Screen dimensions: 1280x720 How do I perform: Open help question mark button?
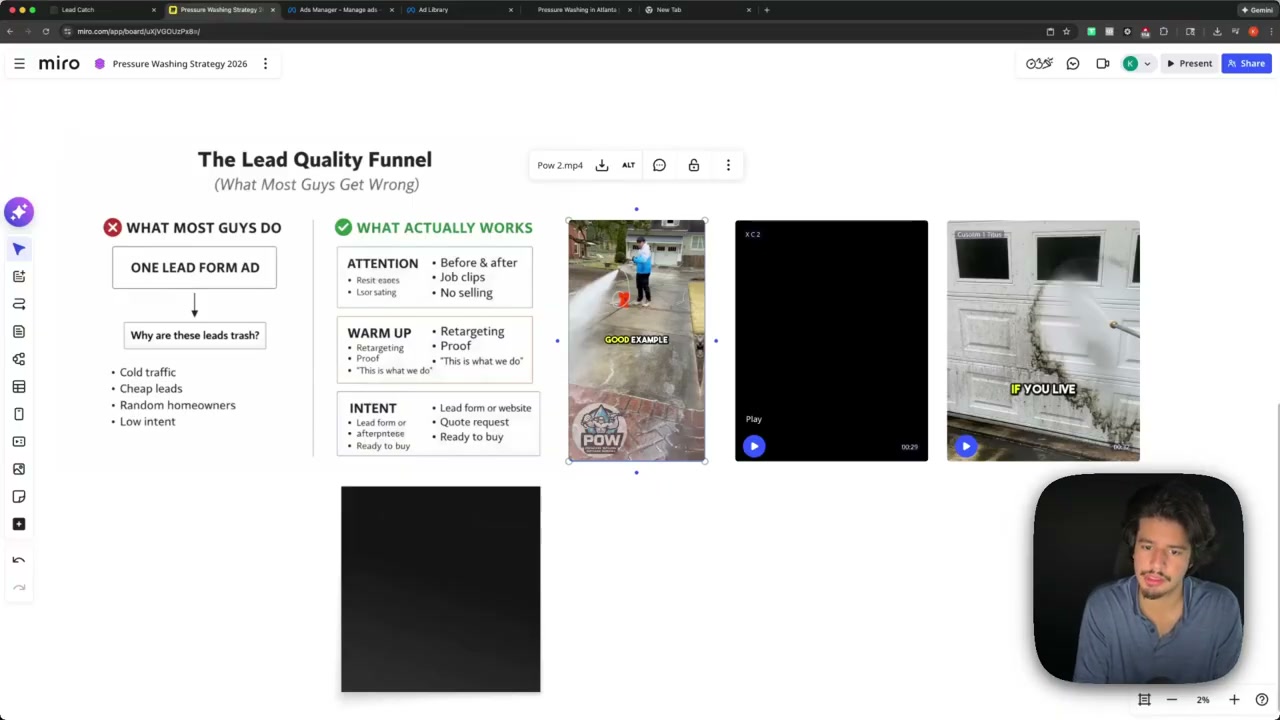tap(1262, 700)
